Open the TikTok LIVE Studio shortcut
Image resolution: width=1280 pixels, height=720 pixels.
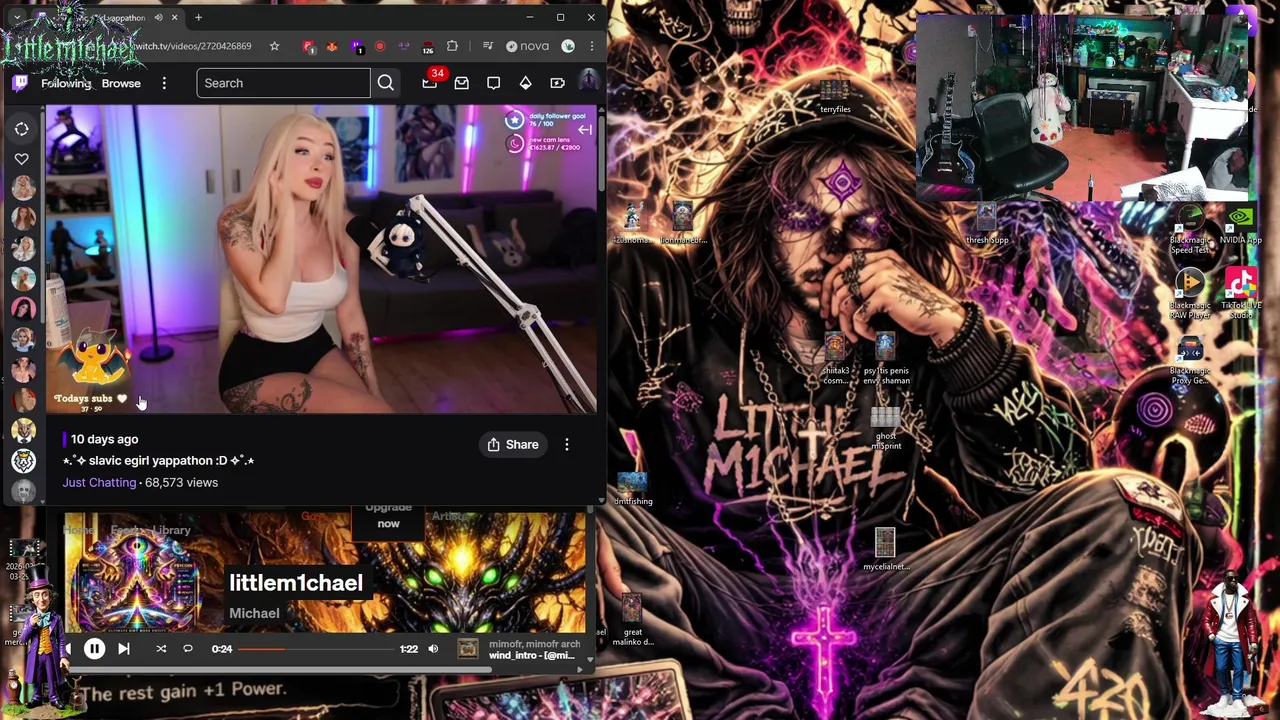point(1240,293)
